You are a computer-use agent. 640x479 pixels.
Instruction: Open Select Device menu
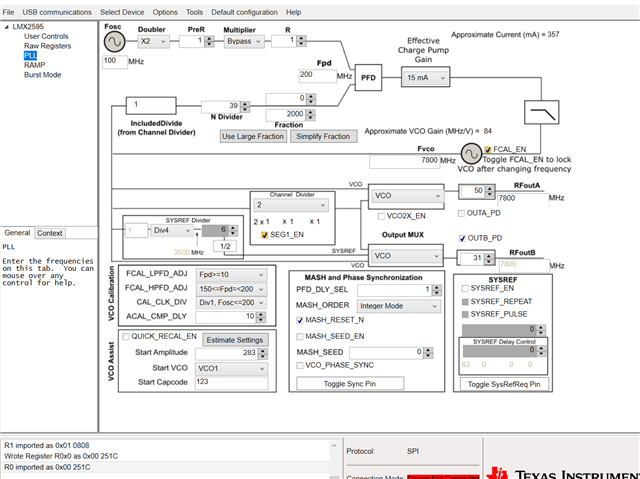[x=122, y=12]
